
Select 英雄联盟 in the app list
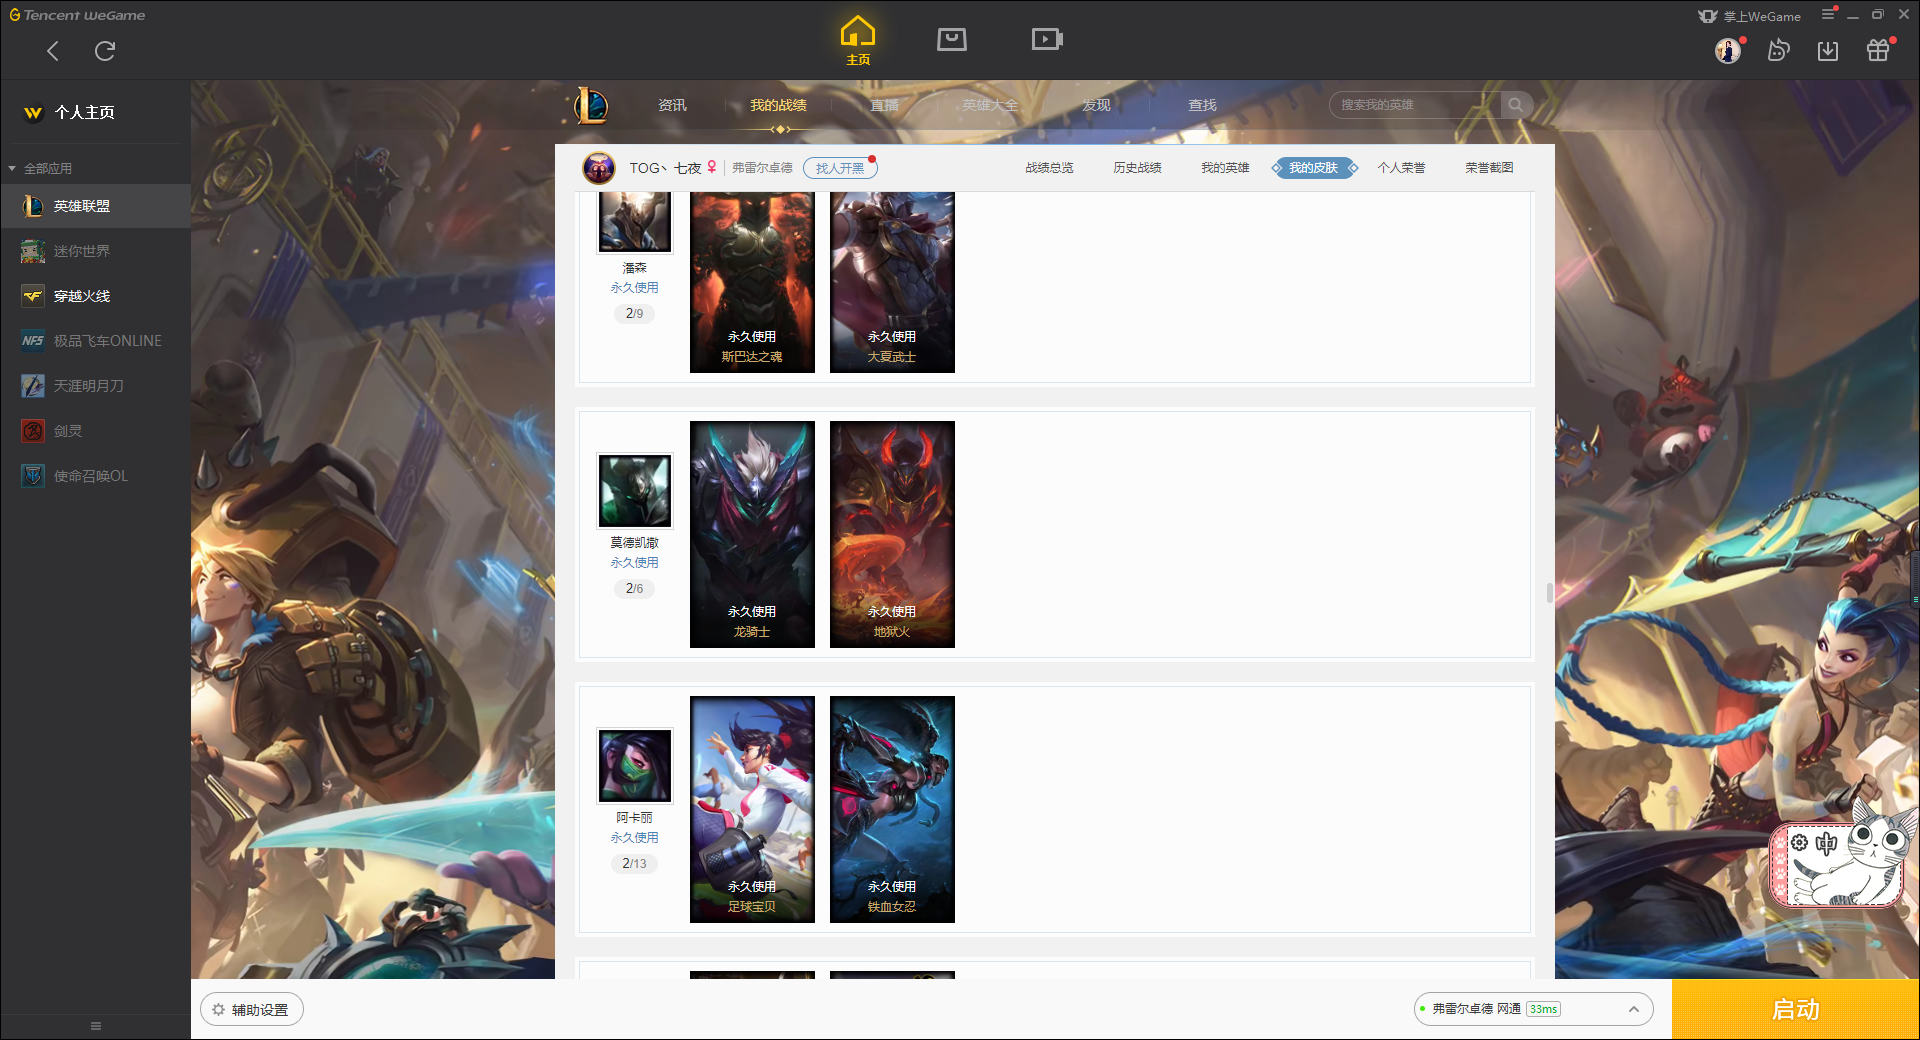click(x=95, y=206)
